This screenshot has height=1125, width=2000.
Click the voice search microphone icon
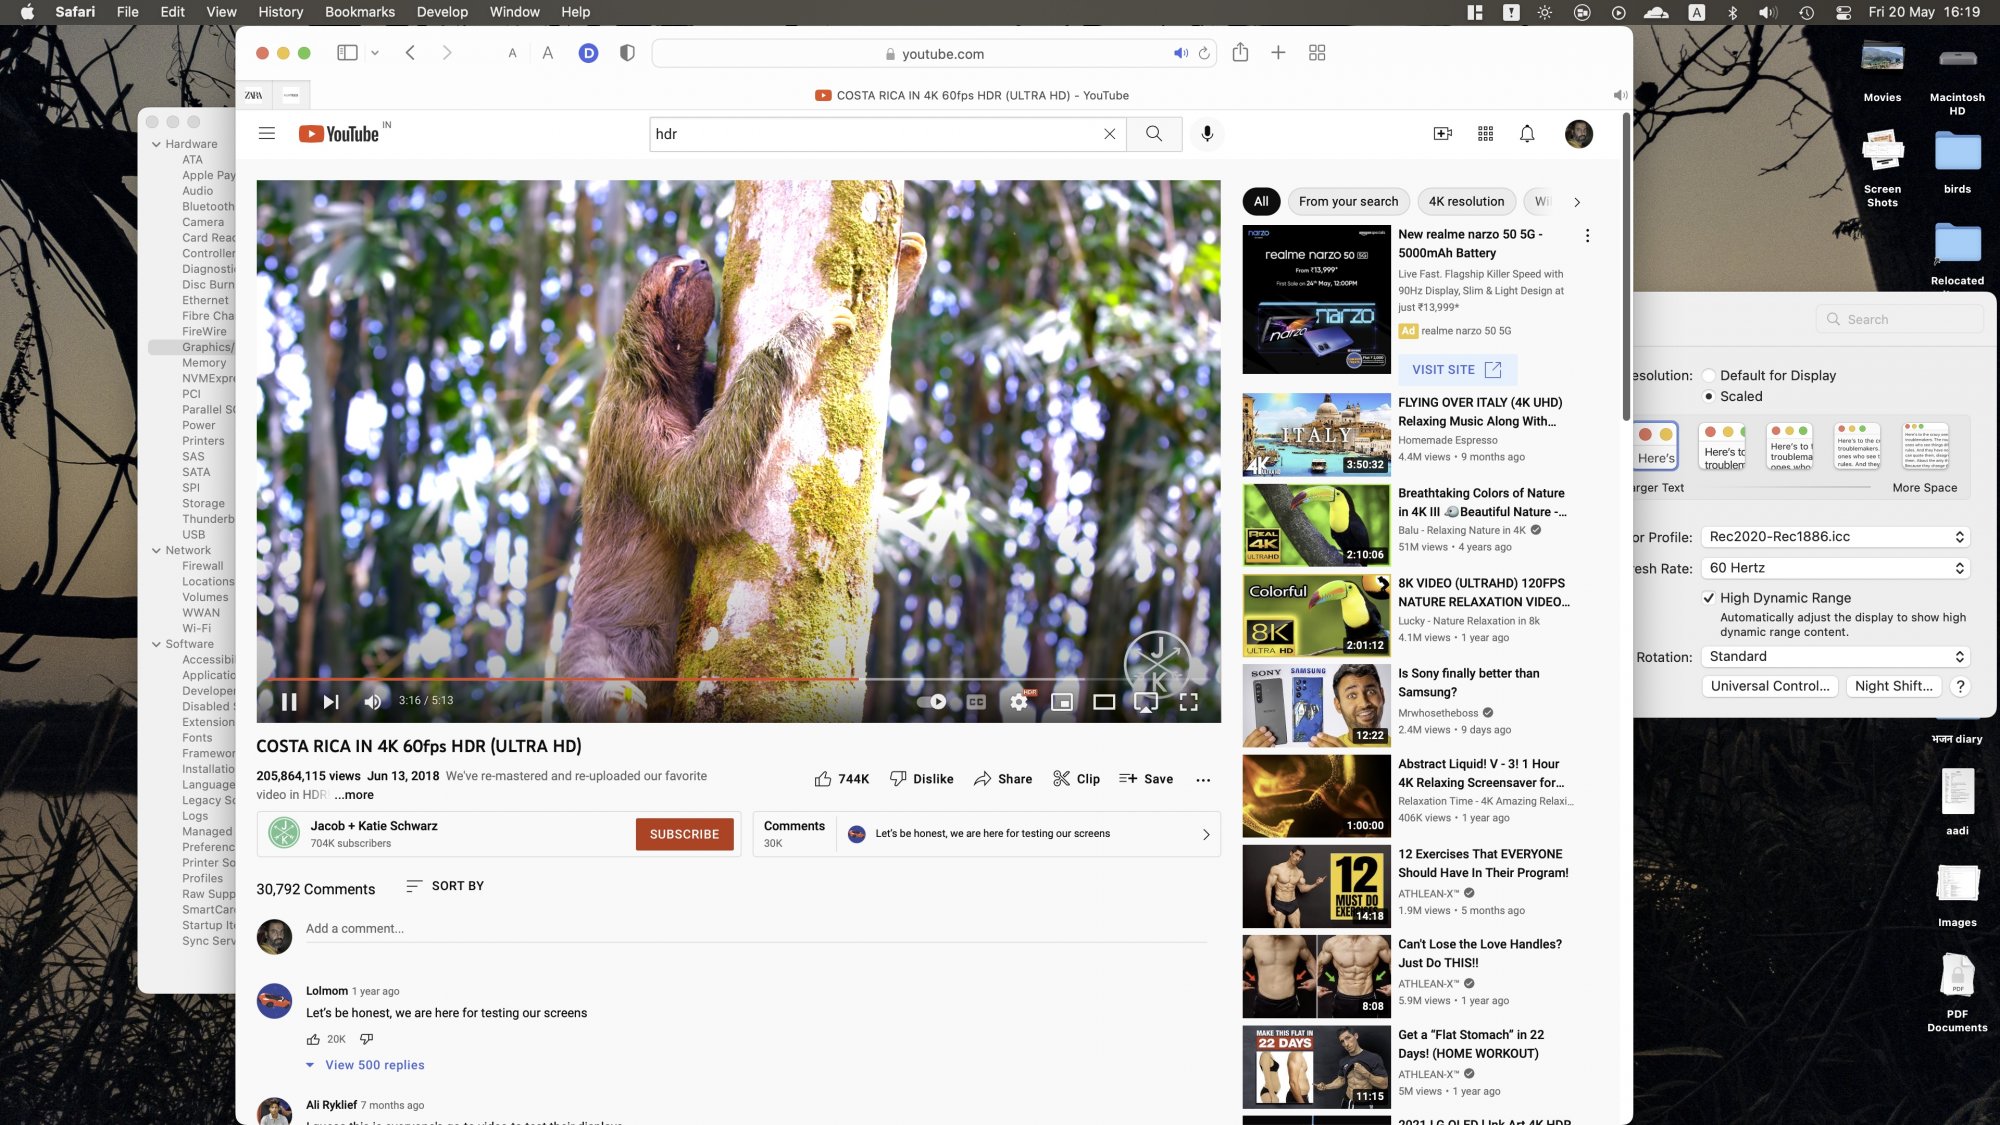[x=1207, y=134]
